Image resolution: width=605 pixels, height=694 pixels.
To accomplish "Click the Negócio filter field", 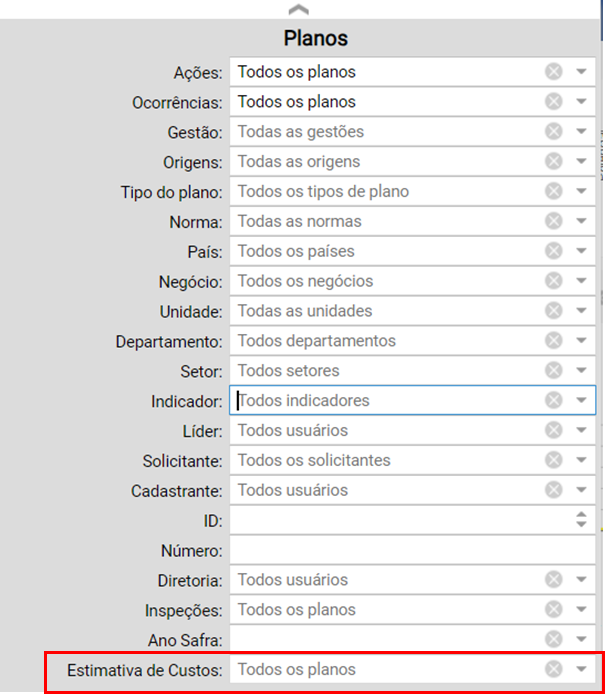I will [x=412, y=281].
